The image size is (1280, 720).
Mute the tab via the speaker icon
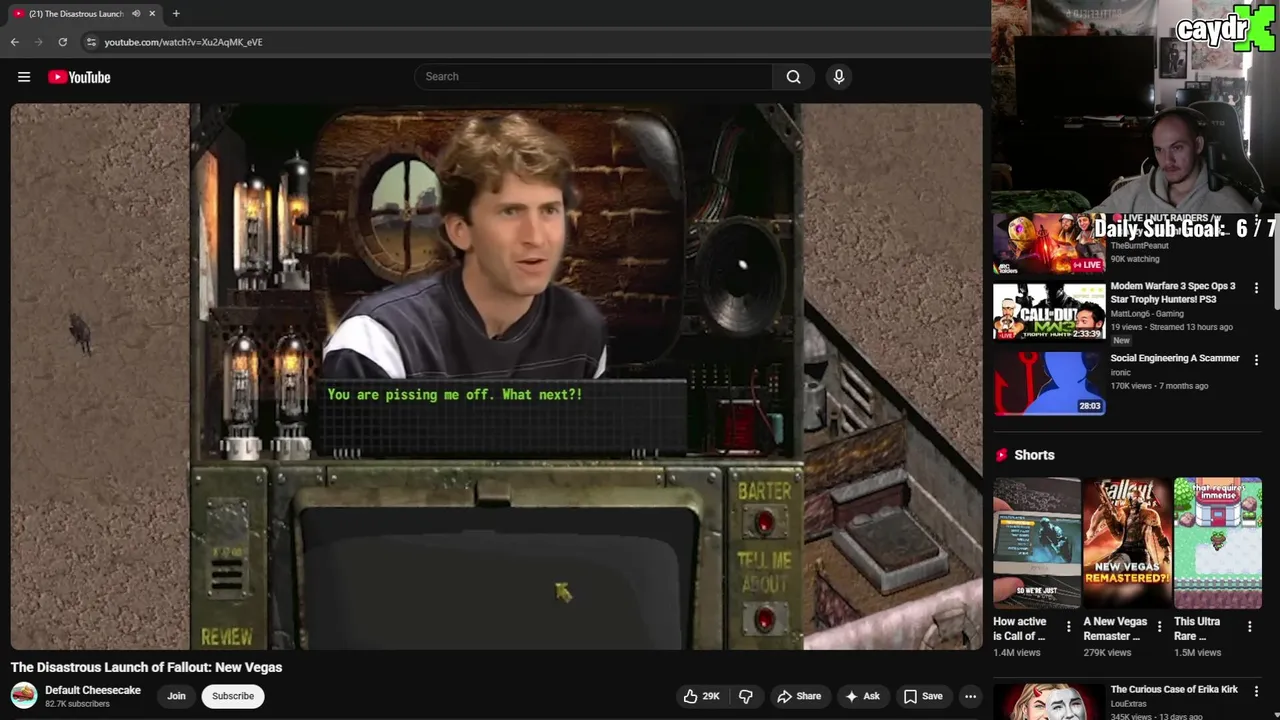[x=136, y=13]
